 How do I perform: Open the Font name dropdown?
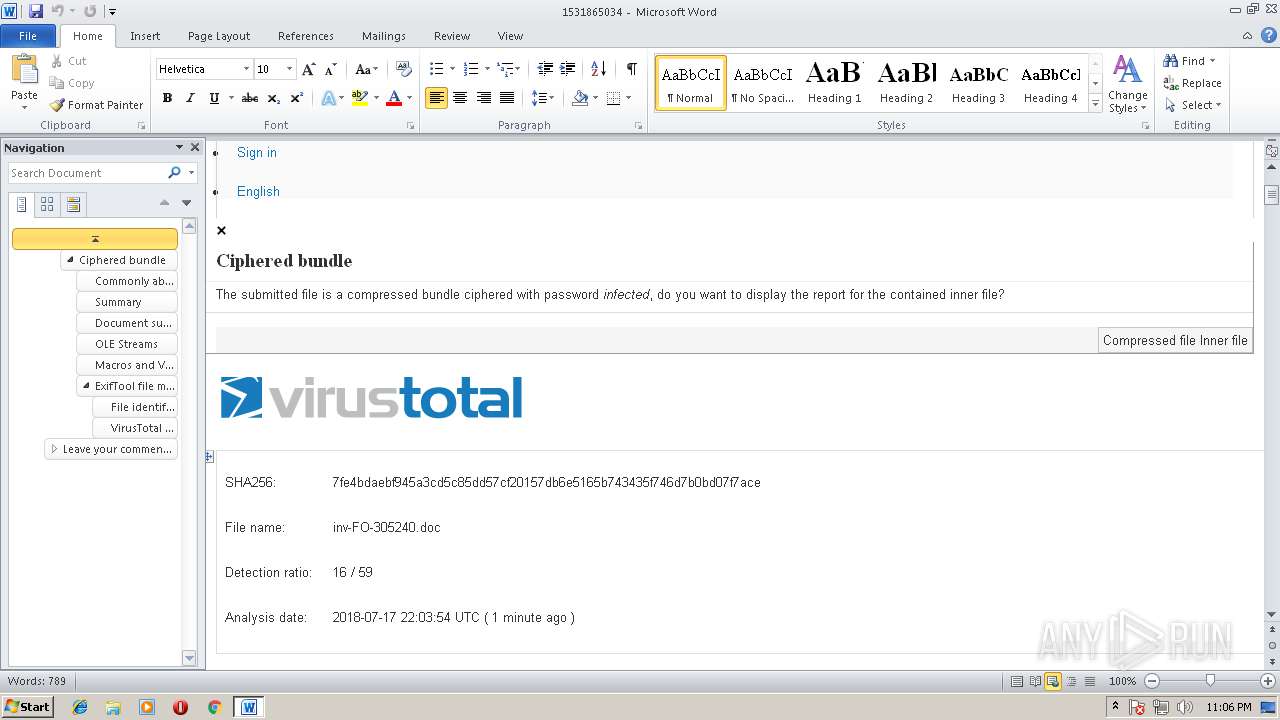(246, 69)
